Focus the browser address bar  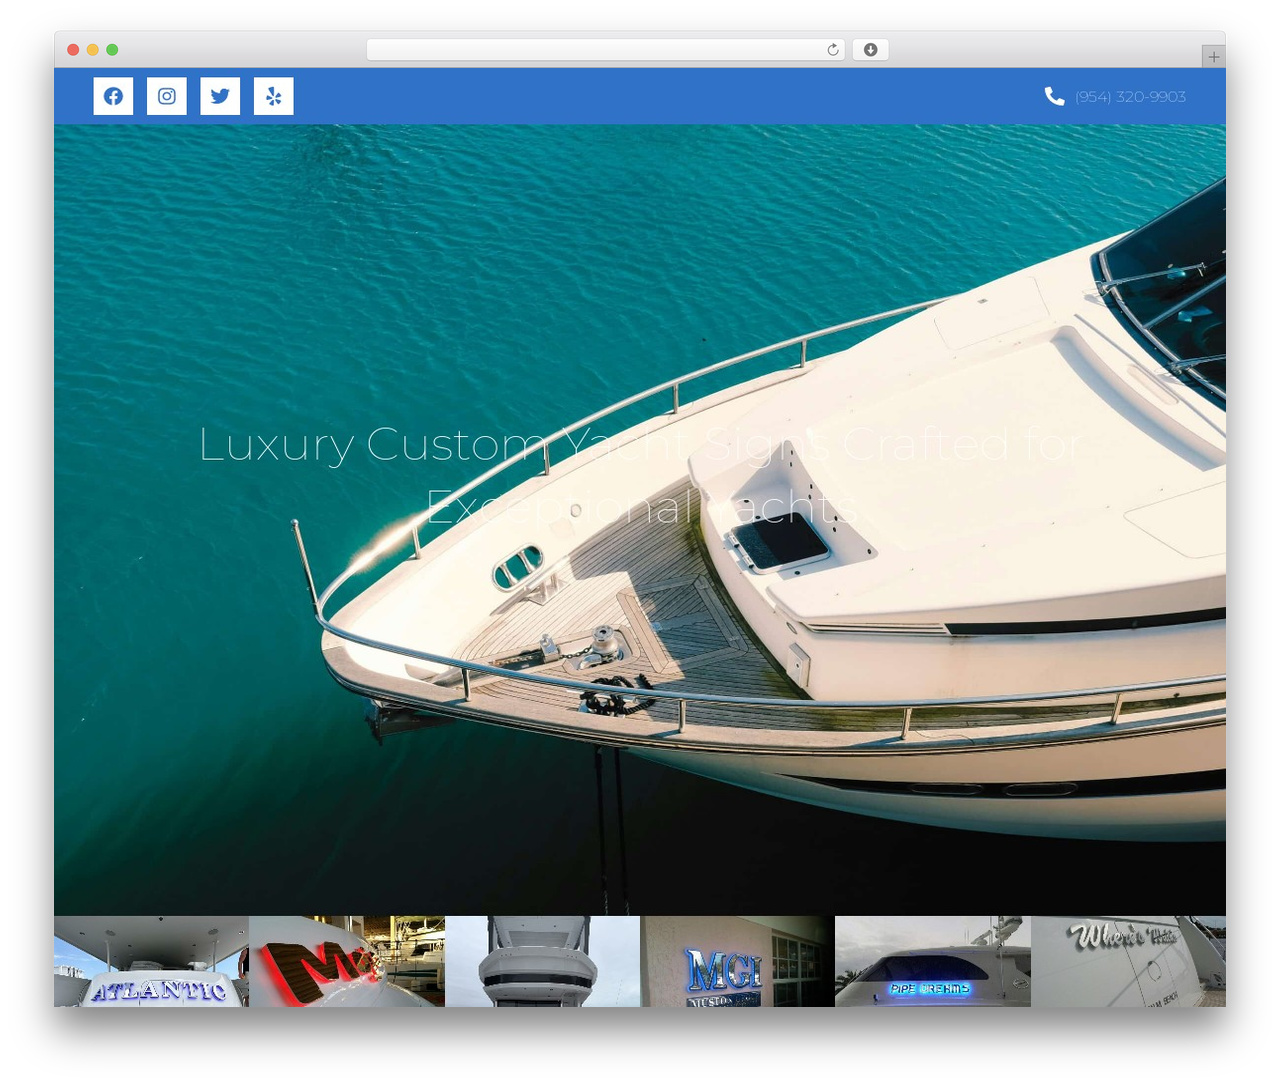(x=605, y=50)
